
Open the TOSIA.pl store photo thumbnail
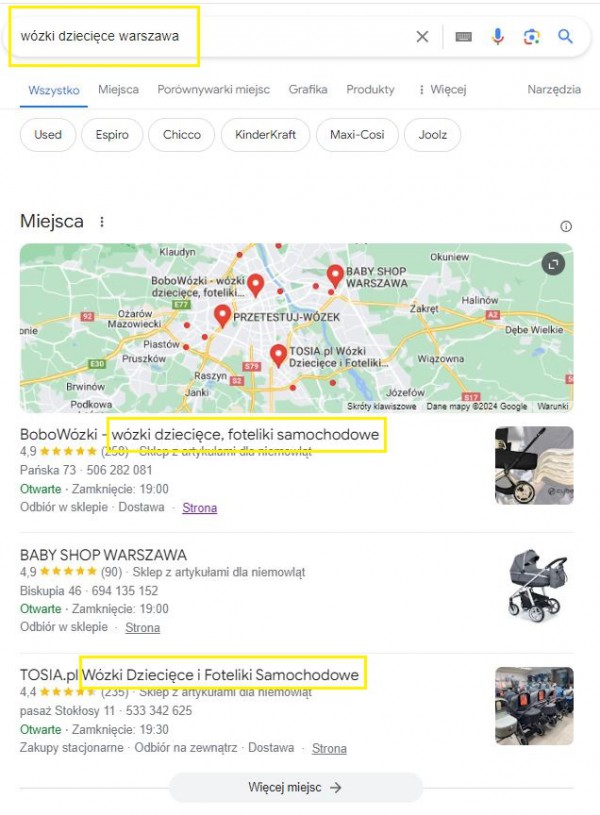pyautogui.click(x=534, y=706)
